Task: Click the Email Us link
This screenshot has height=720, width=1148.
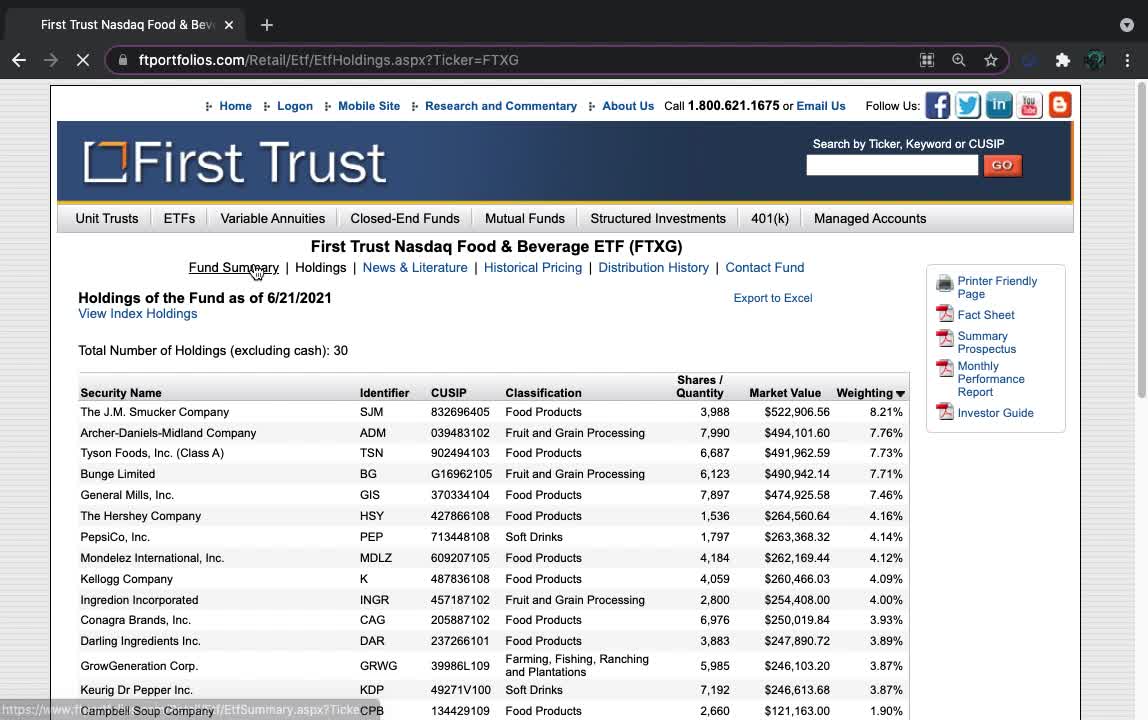Action: click(x=821, y=105)
